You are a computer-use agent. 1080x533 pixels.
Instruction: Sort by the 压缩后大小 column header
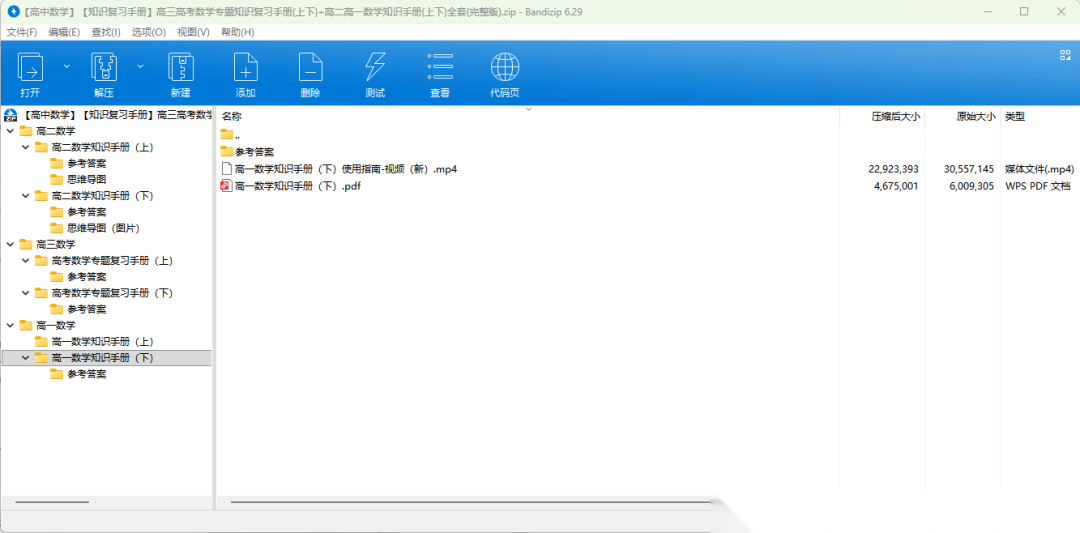pyautogui.click(x=895, y=117)
